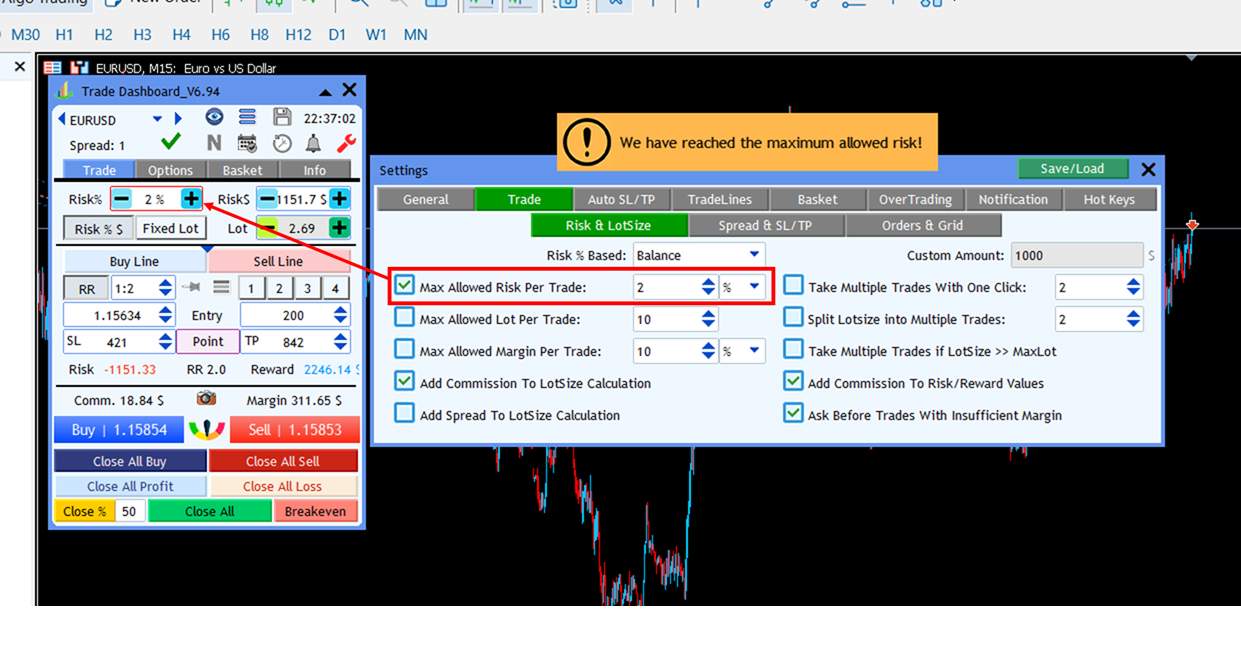
Task: Increase Lot with the green plus button
Action: [x=339, y=228]
